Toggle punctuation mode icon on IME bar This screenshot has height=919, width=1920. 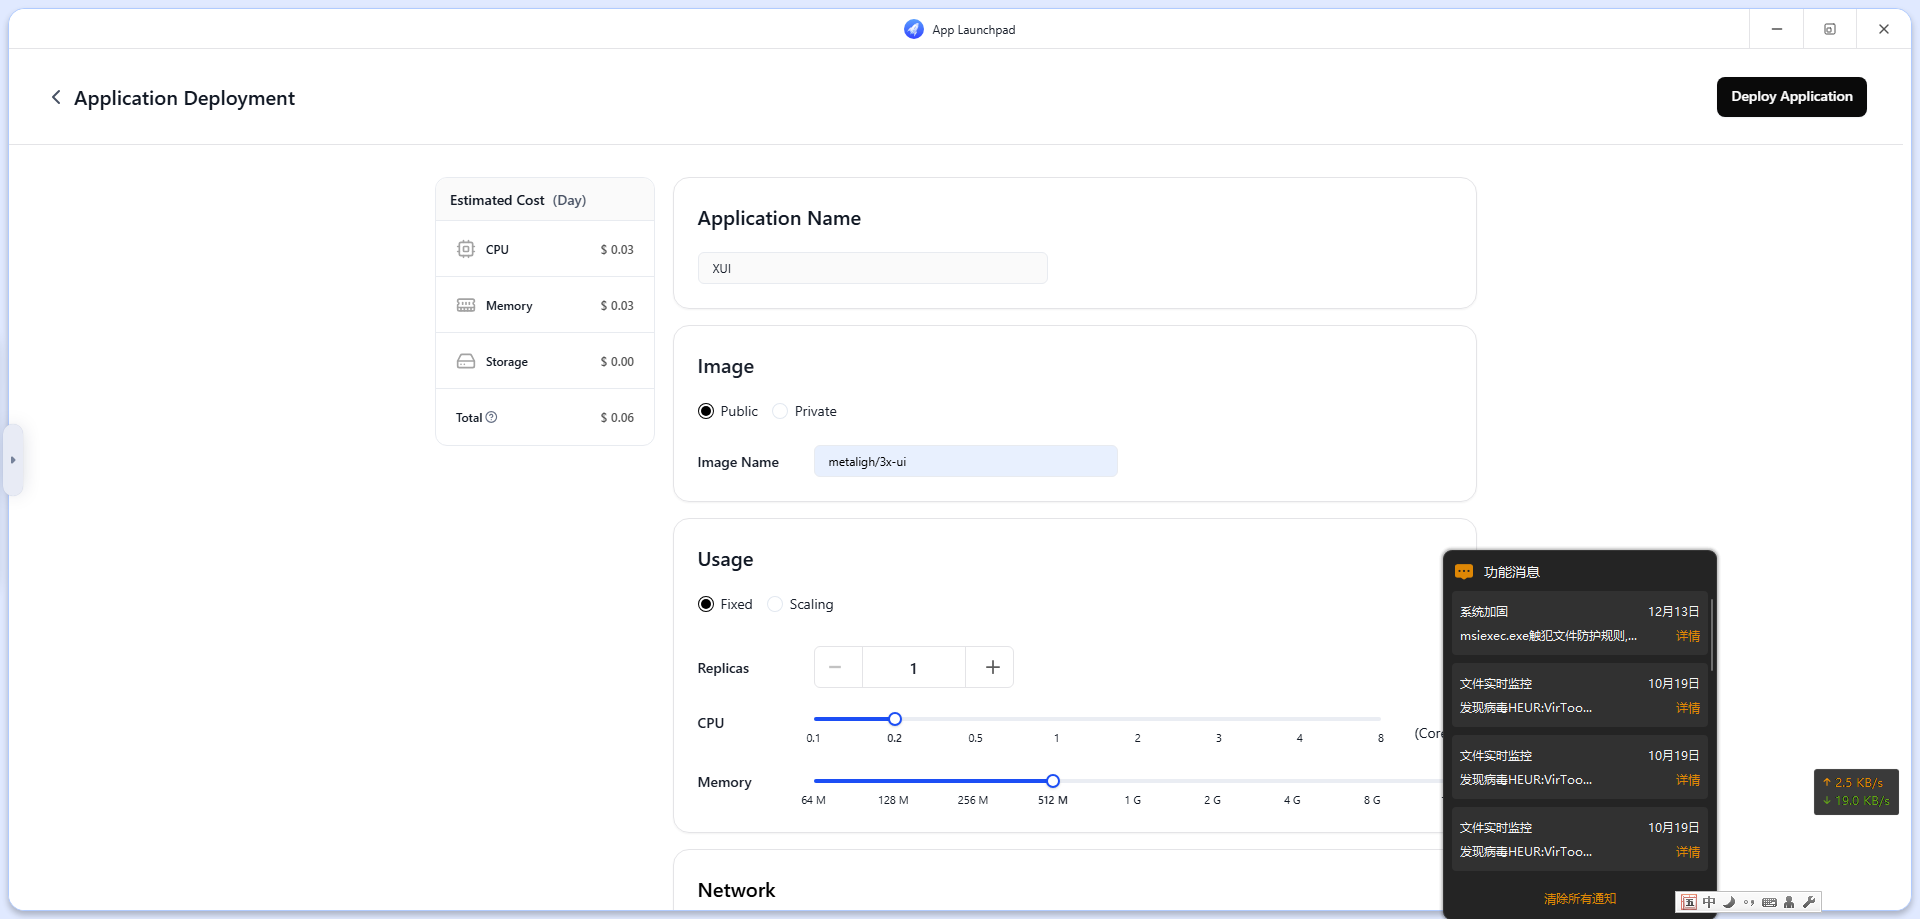tap(1749, 902)
